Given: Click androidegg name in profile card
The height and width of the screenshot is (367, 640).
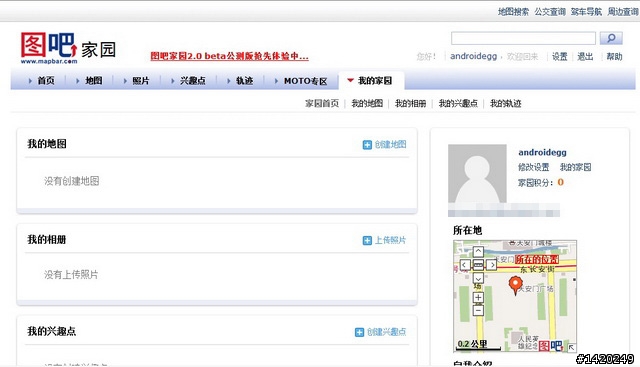Looking at the screenshot, I should [542, 152].
